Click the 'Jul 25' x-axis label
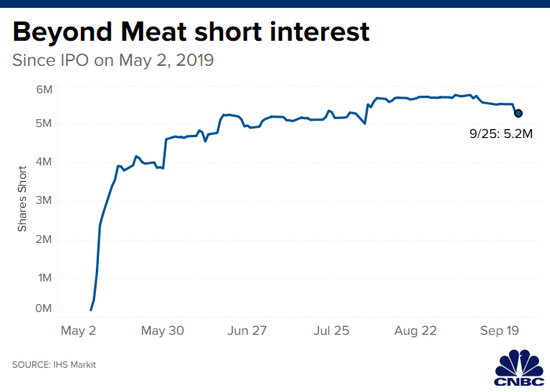This screenshot has width=550, height=392. pyautogui.click(x=331, y=330)
